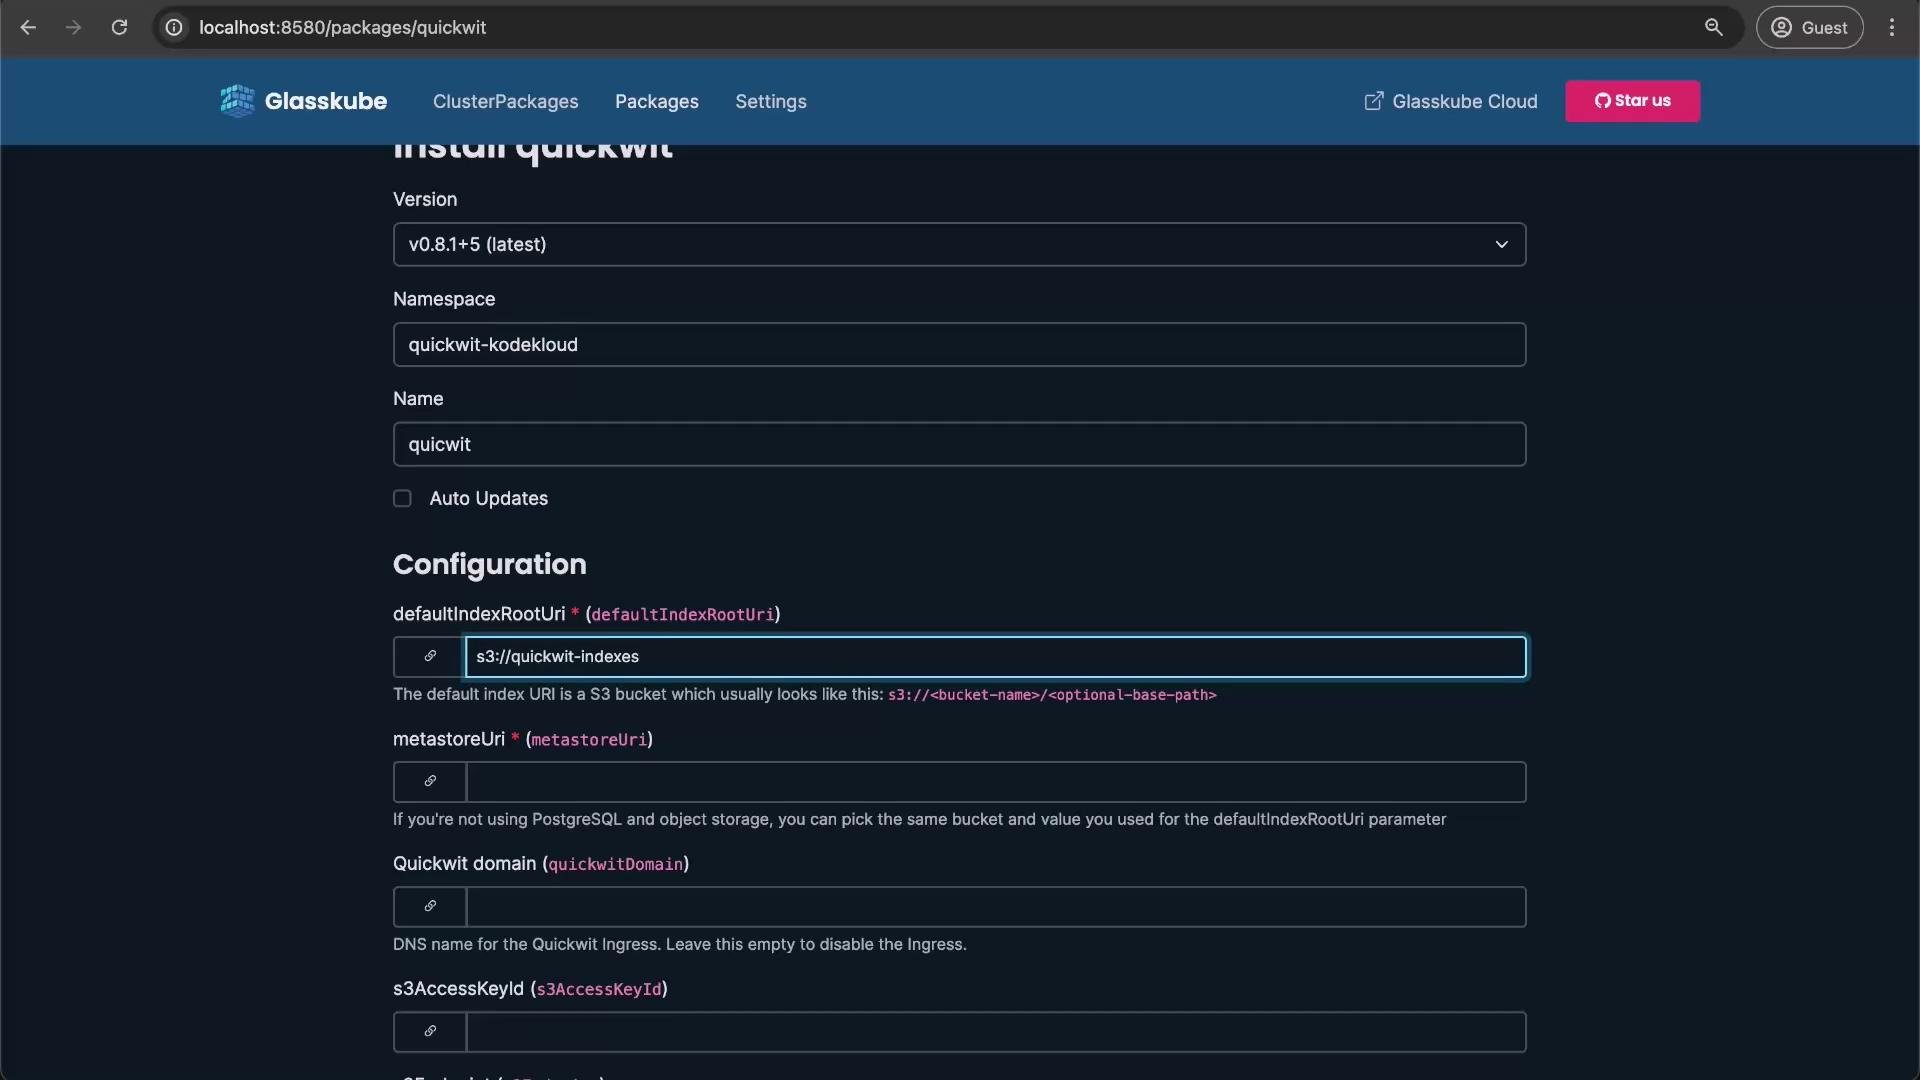
Task: Open the Packages nav item
Action: click(x=657, y=101)
